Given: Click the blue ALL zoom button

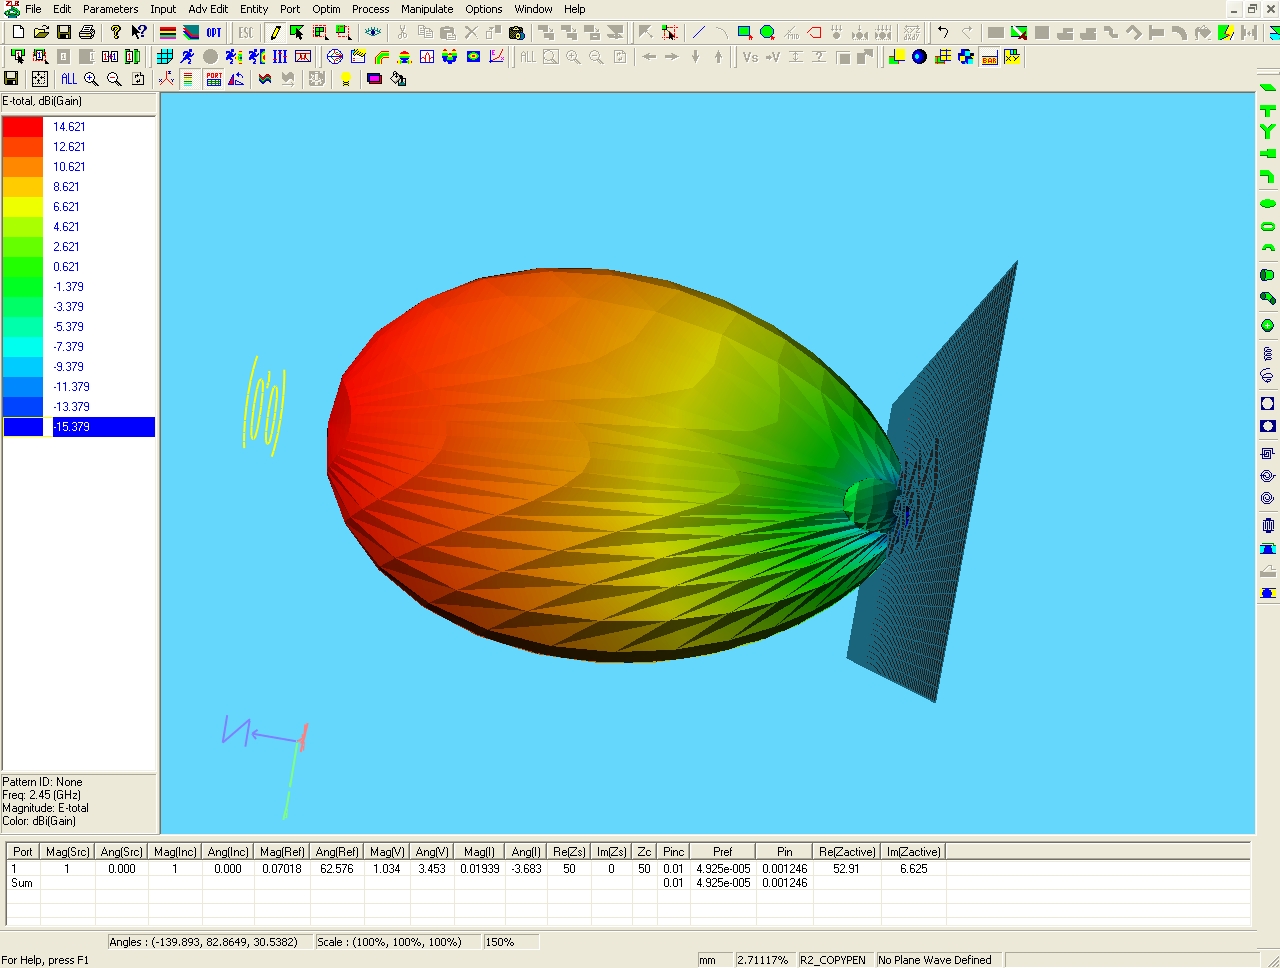Looking at the screenshot, I should coord(68,79).
